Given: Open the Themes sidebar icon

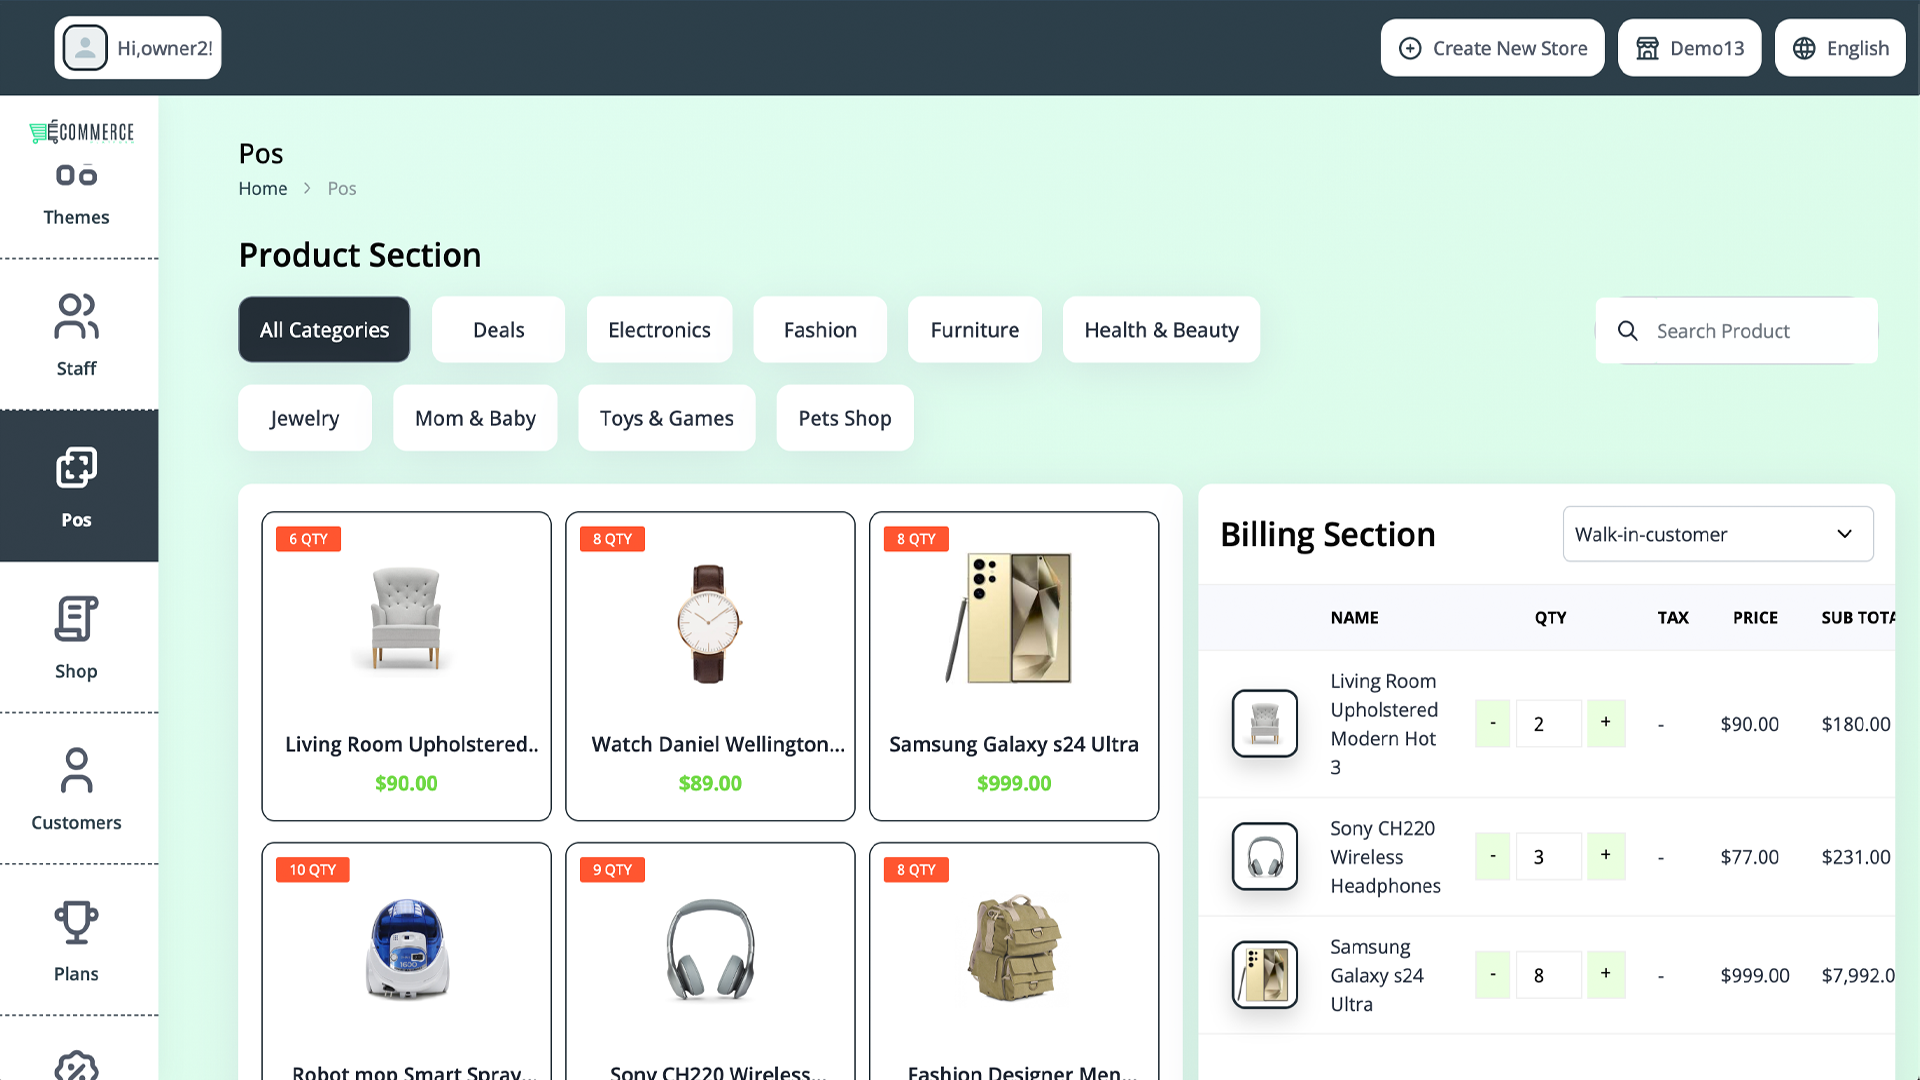Looking at the screenshot, I should (76, 176).
